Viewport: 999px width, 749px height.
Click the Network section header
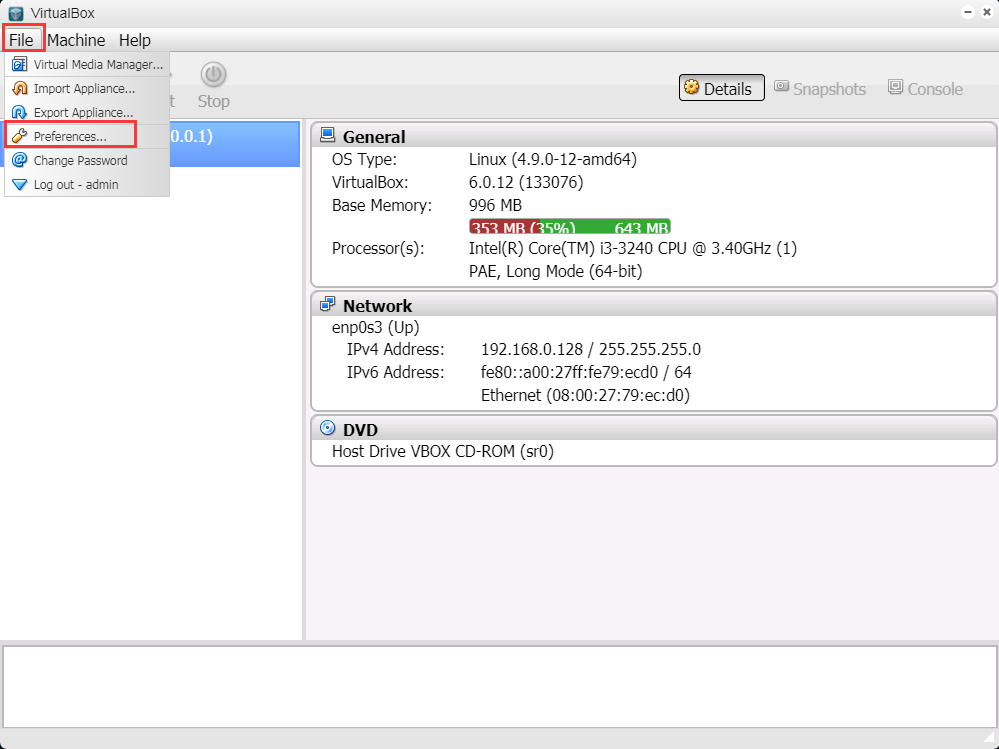point(653,306)
